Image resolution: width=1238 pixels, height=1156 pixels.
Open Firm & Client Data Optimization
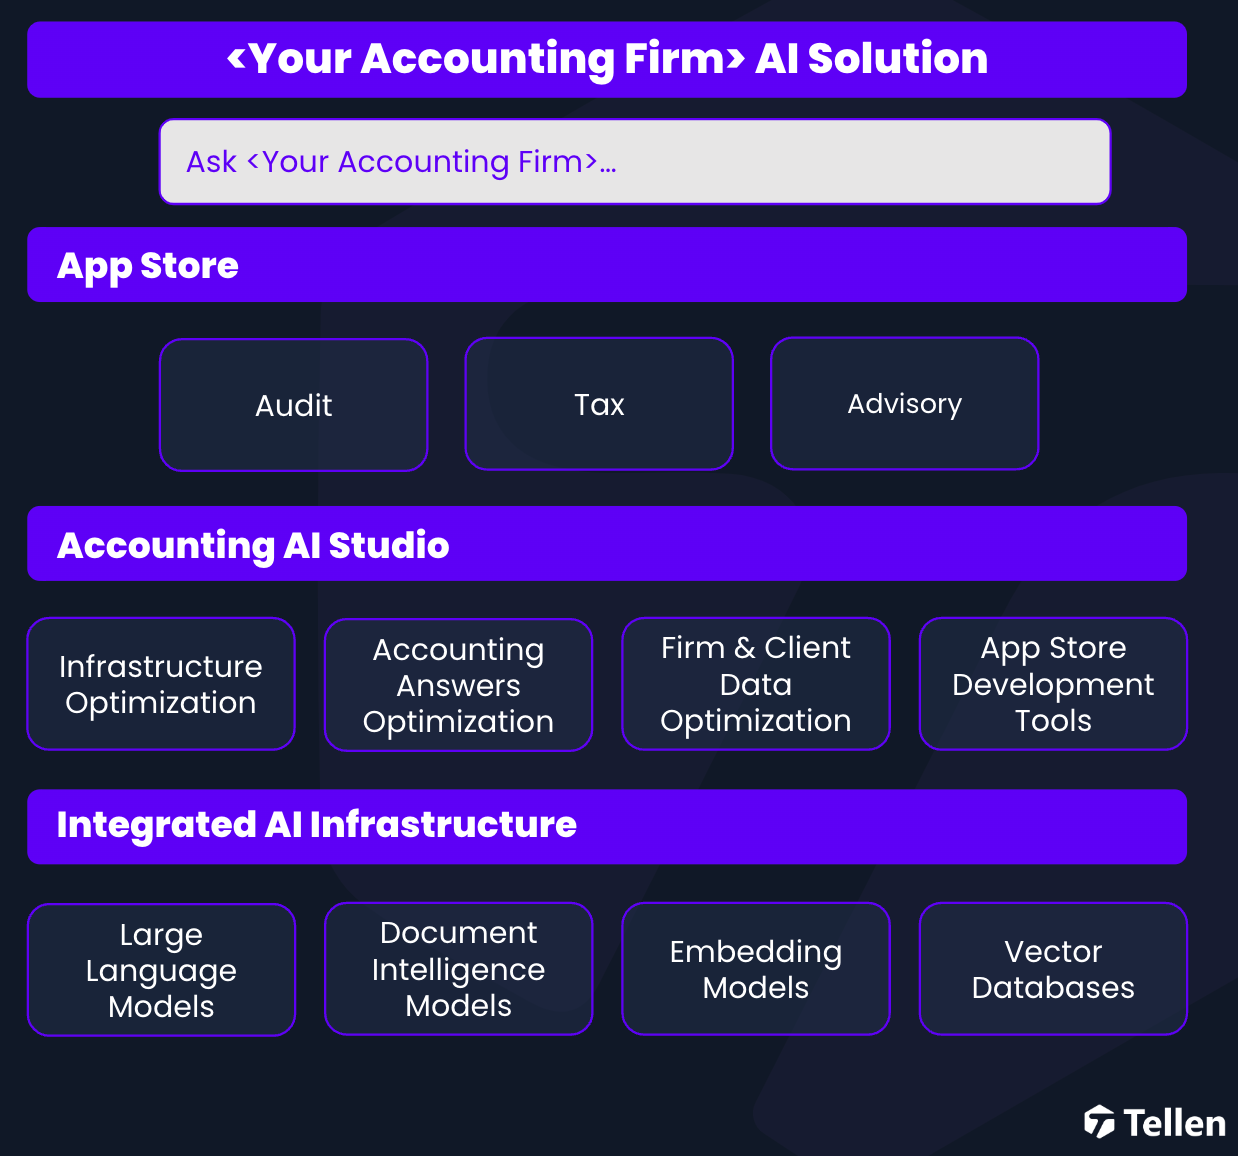pos(756,684)
